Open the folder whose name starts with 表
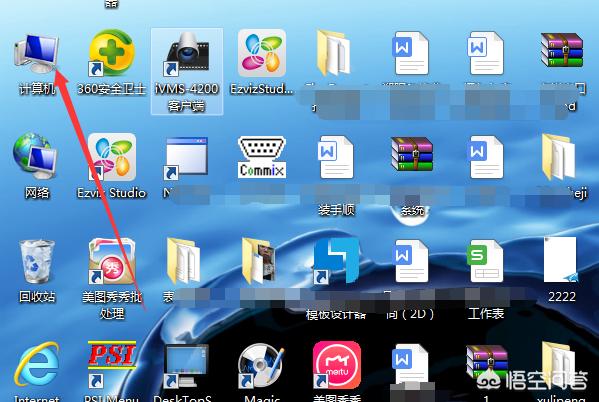599x402 pixels. (x=184, y=261)
